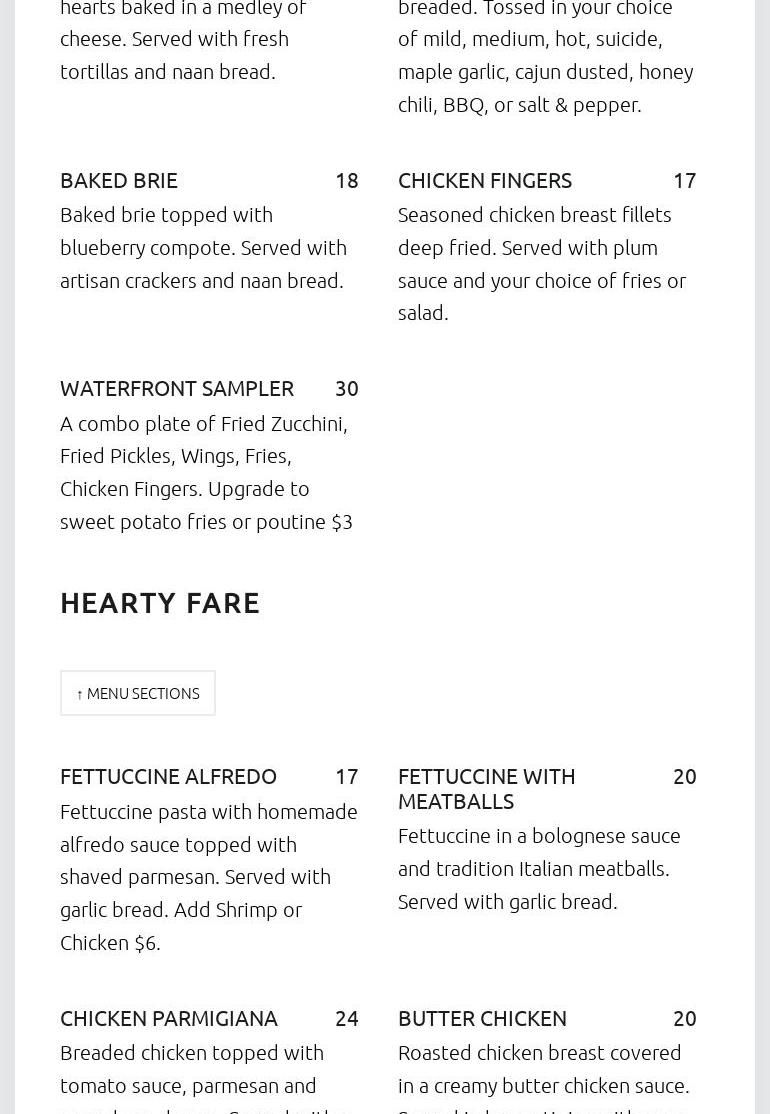Click the Menu Sections button
Screen dimensions: 770x1114
(138, 693)
